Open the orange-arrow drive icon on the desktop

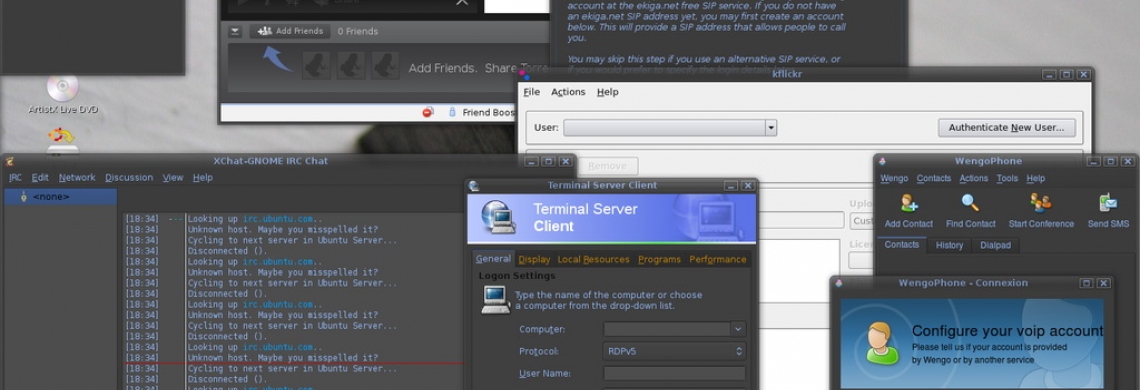(x=63, y=140)
